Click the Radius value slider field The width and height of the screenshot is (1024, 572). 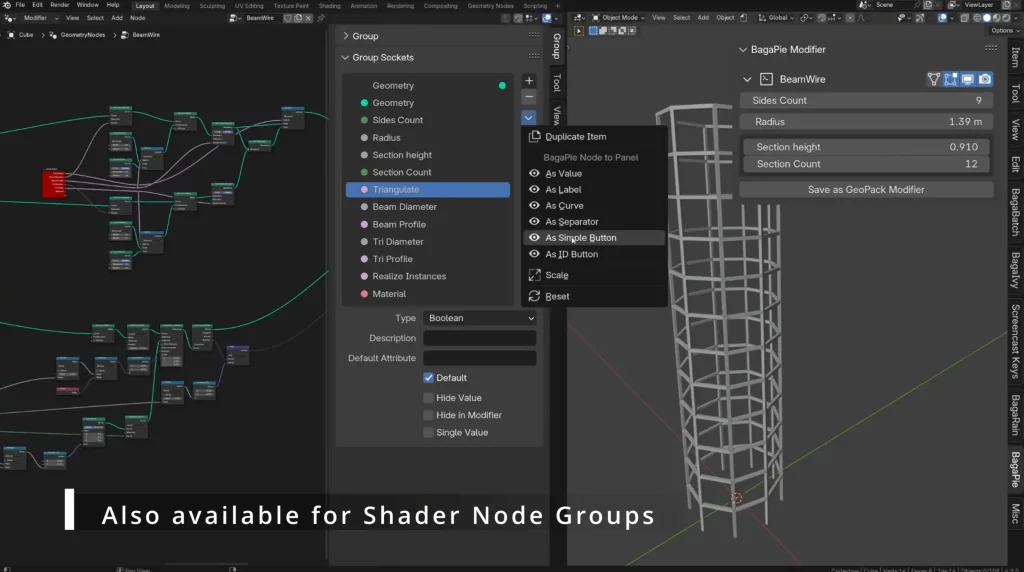pos(866,122)
